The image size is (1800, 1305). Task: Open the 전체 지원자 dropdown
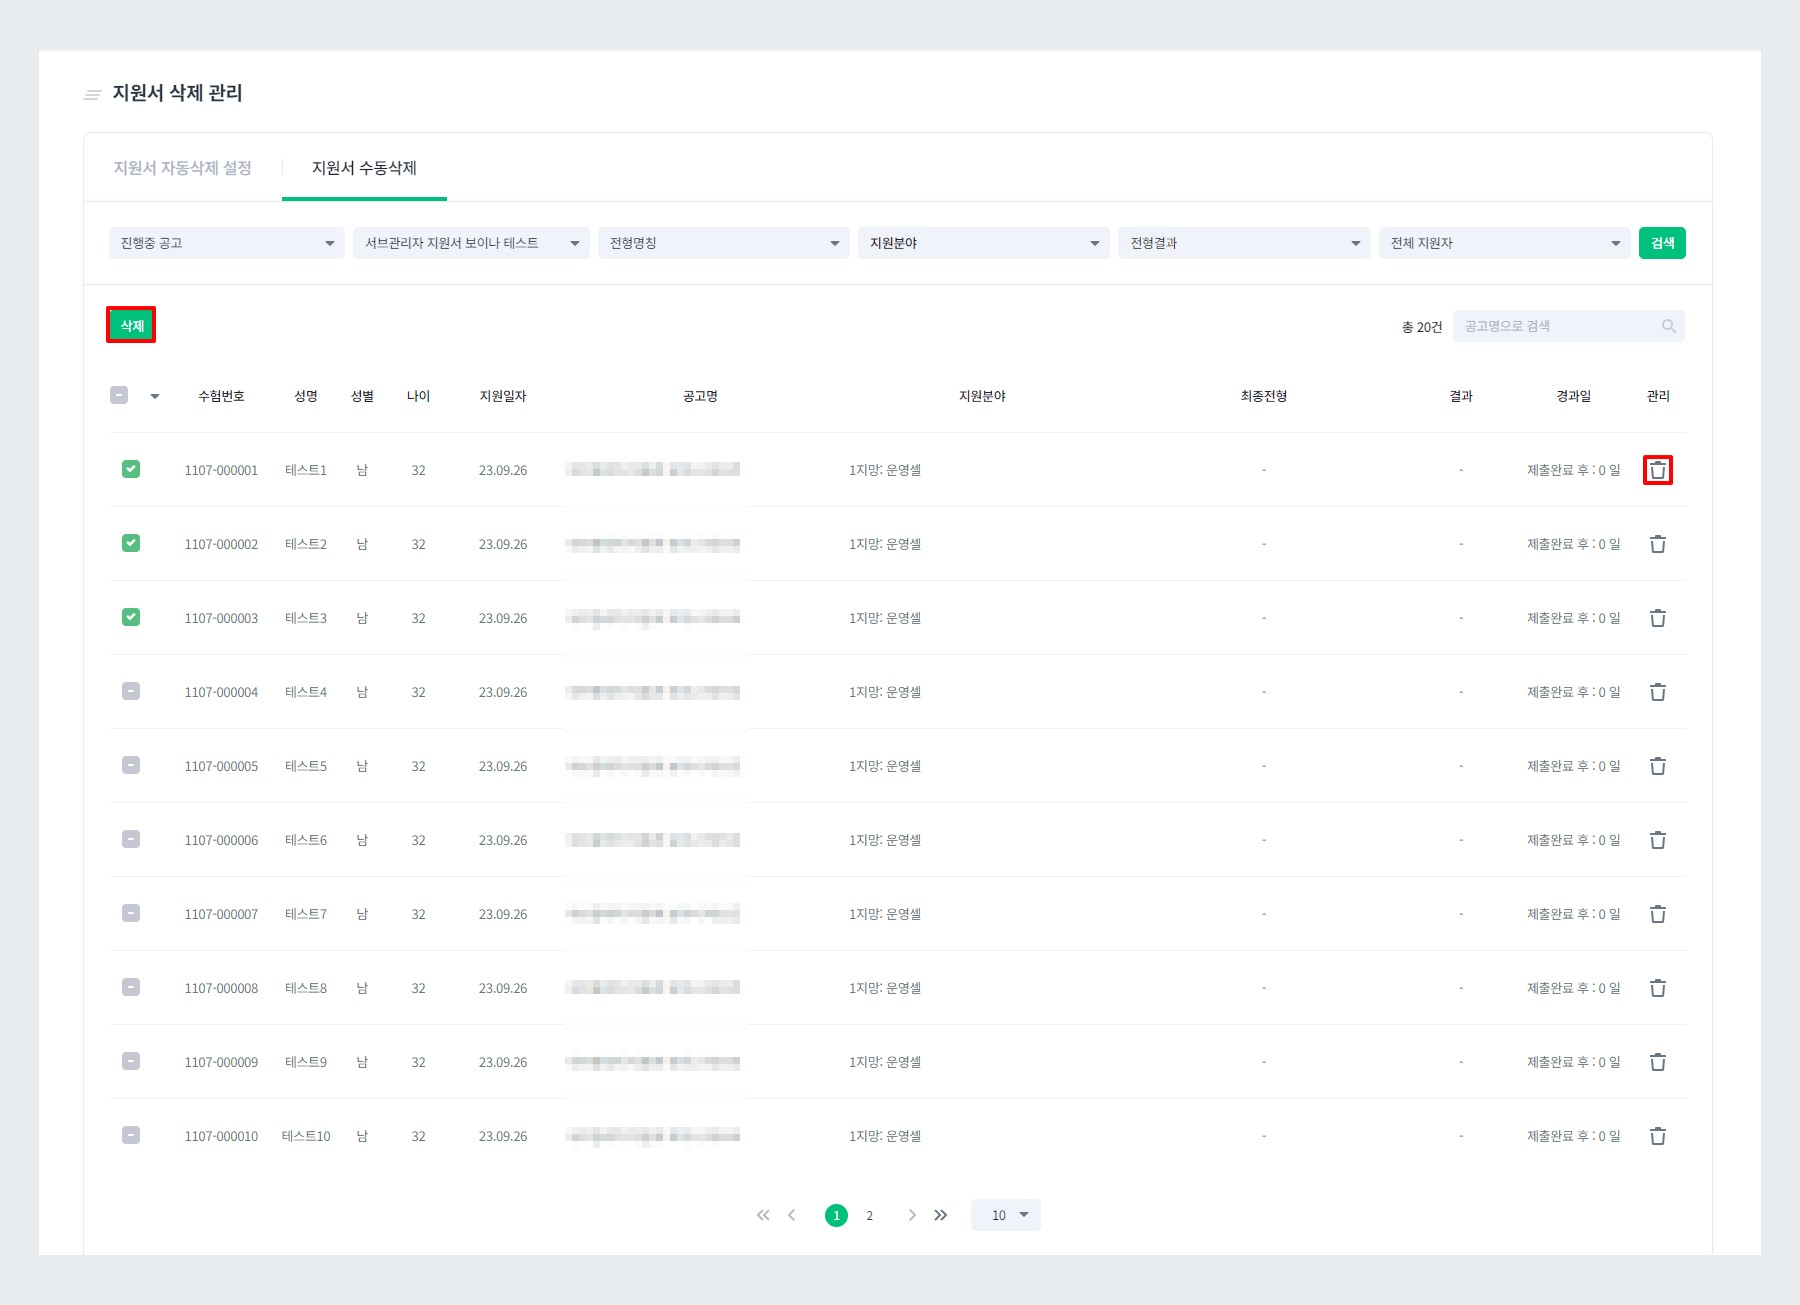1505,243
